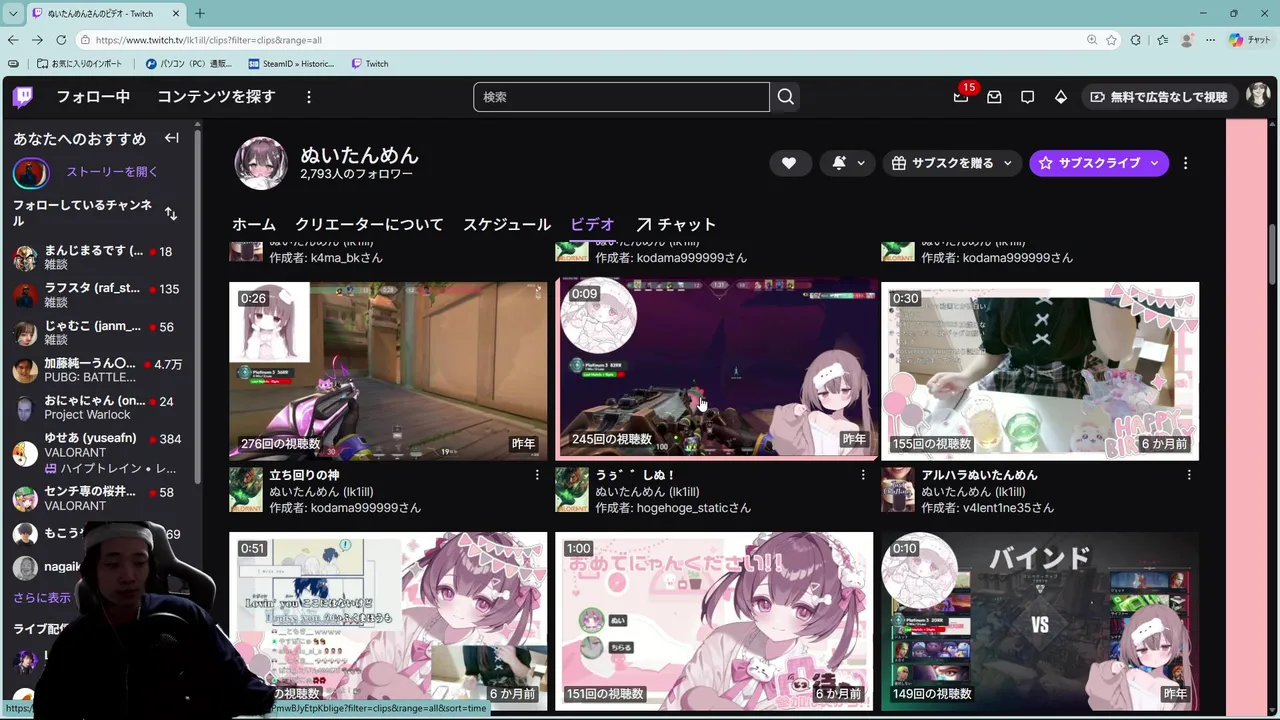This screenshot has height=720, width=1280.
Task: Open the SteamID bookmark in favorites bar
Action: (291, 64)
